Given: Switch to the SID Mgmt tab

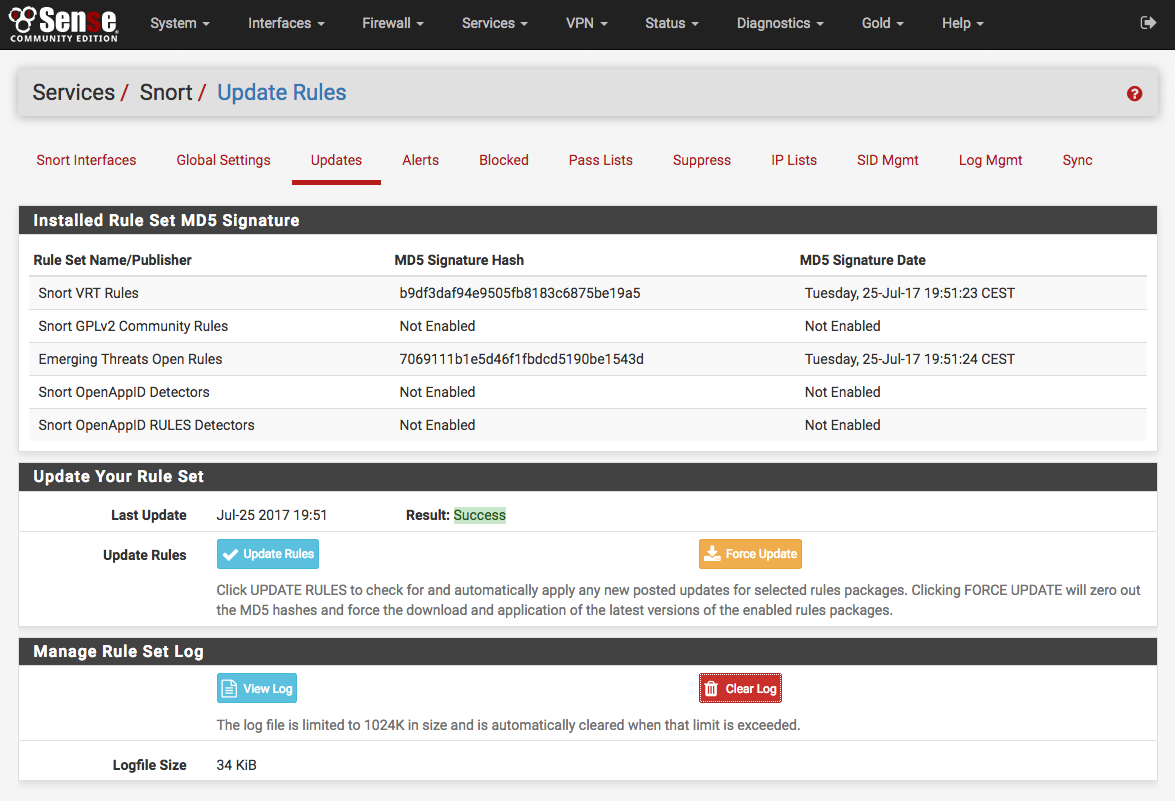Looking at the screenshot, I should tap(887, 160).
